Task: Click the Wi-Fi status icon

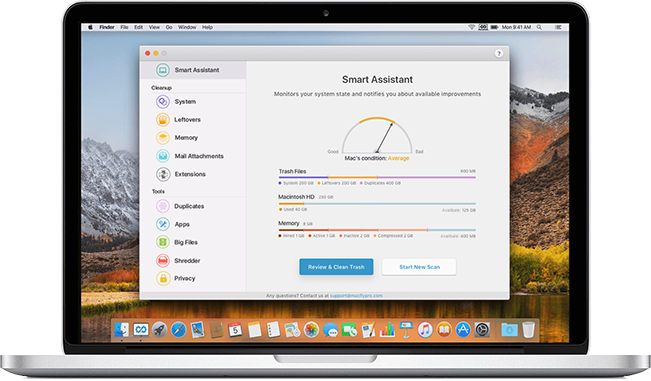Action: tap(472, 27)
